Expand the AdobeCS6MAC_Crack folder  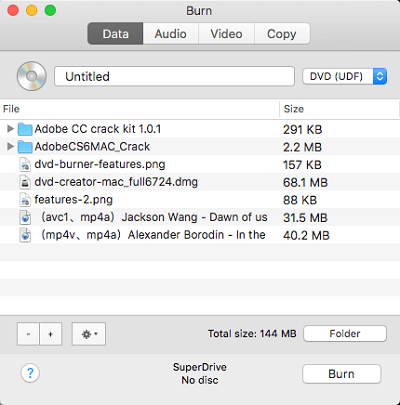[10, 146]
